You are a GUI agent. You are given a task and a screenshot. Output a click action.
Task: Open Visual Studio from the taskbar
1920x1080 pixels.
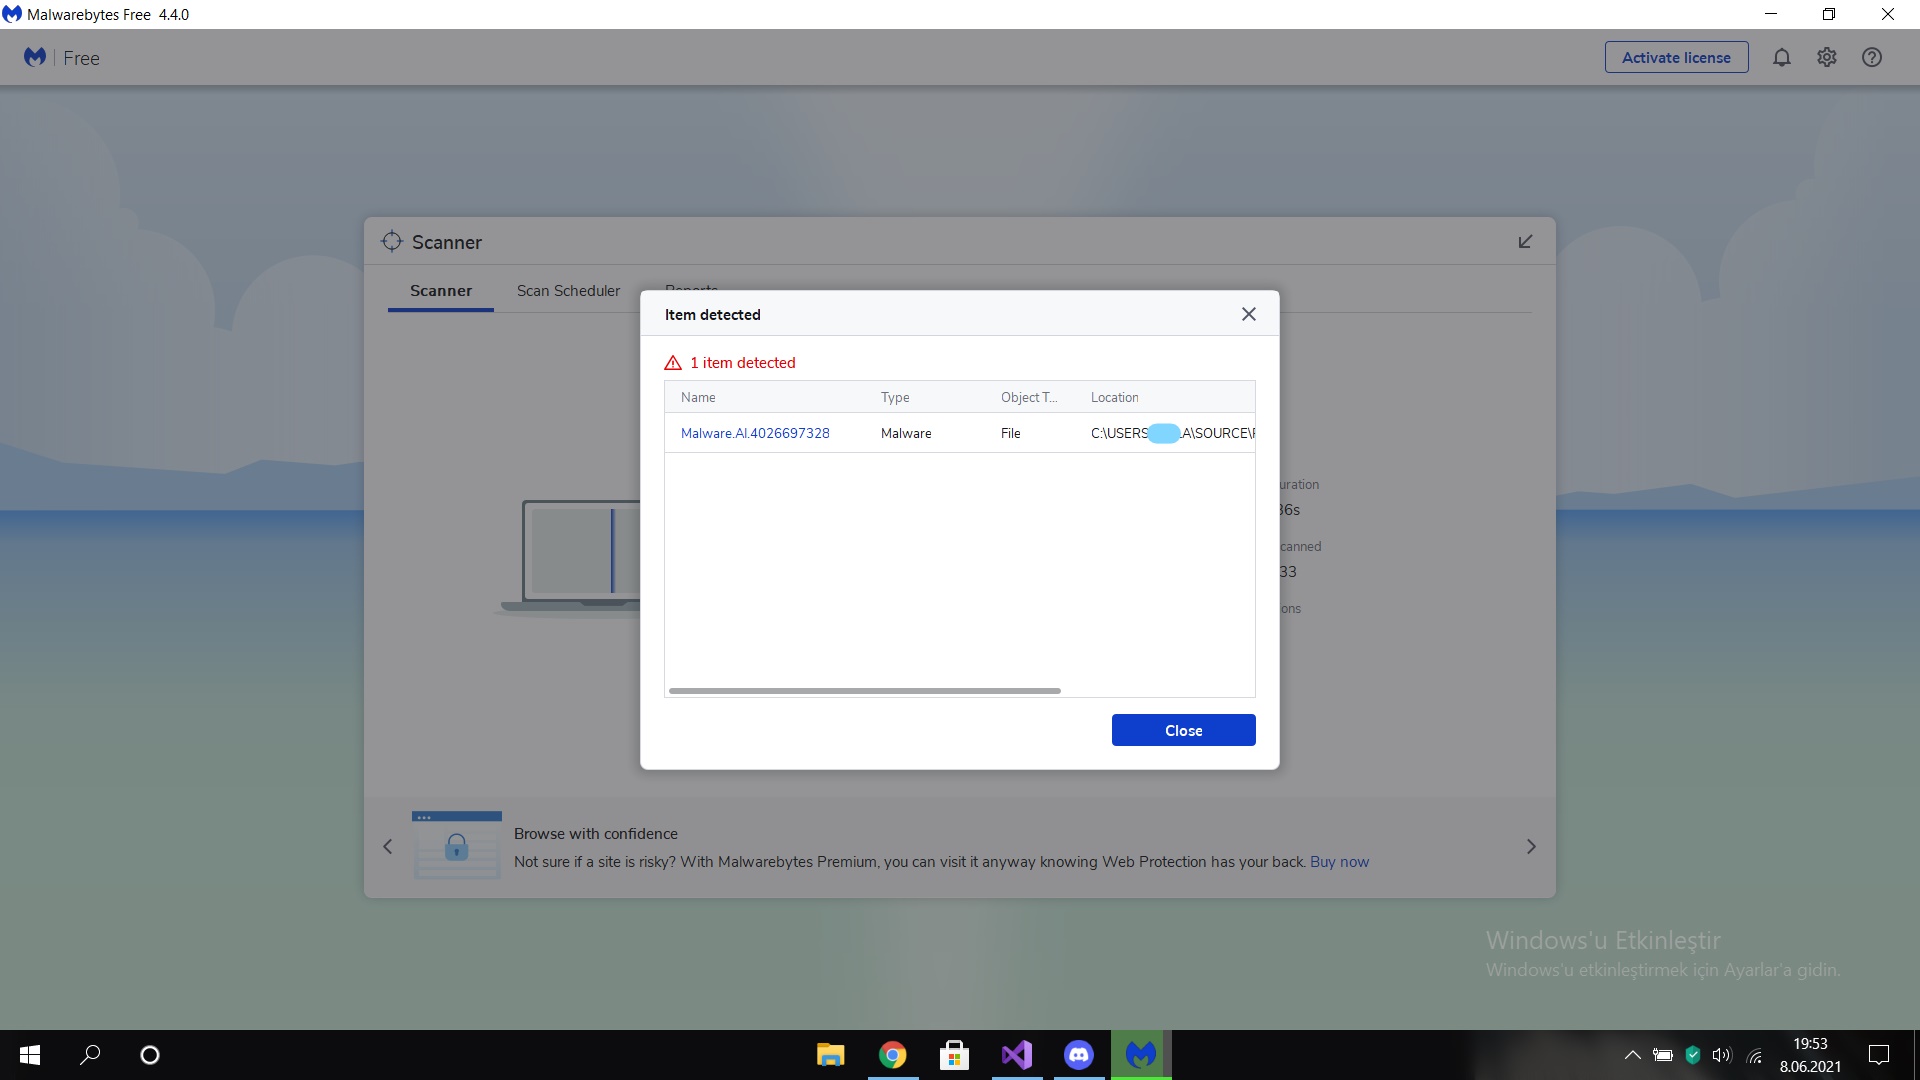[1016, 1055]
